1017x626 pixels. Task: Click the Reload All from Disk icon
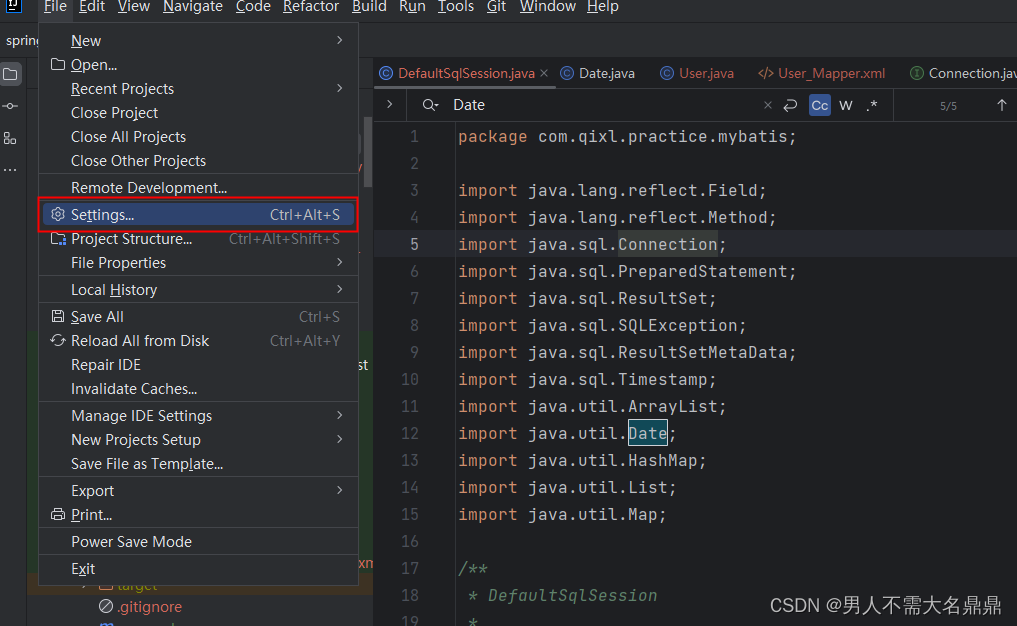pyautogui.click(x=58, y=341)
